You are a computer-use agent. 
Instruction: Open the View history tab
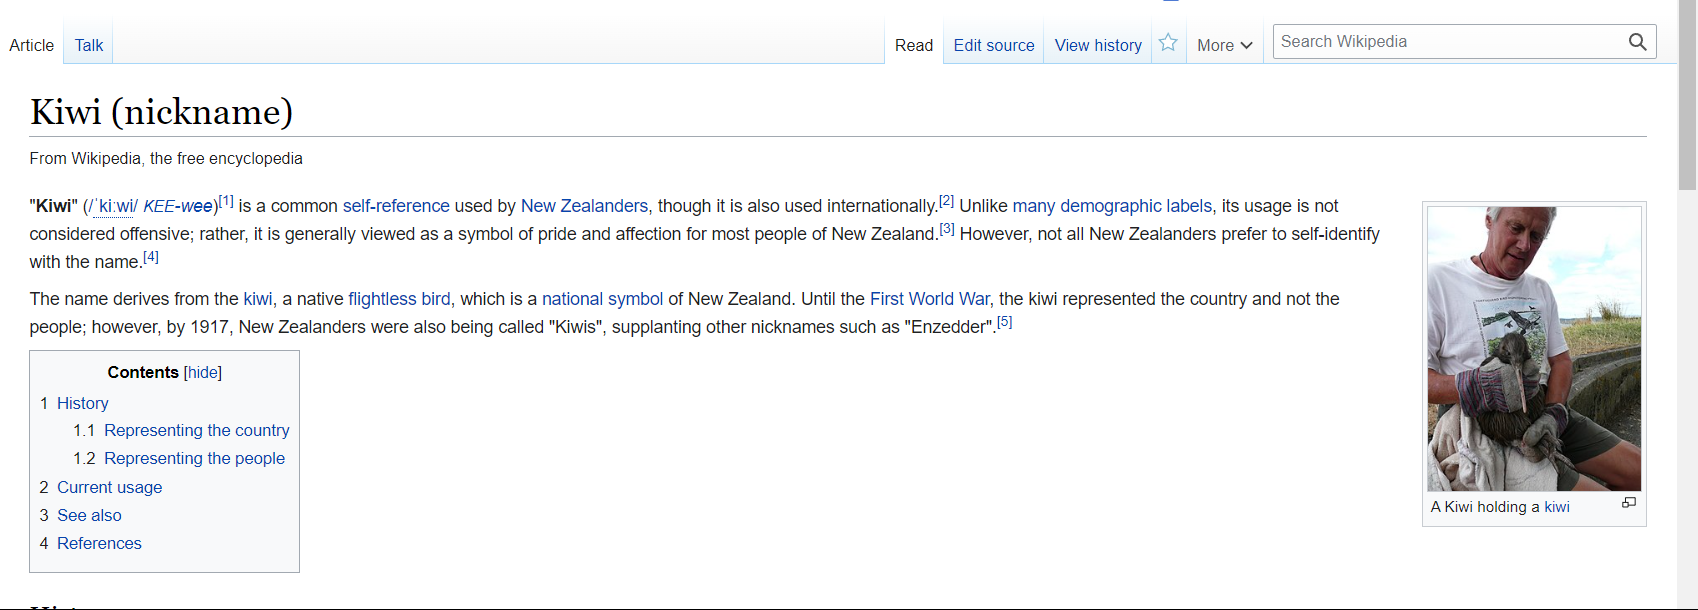coord(1098,45)
